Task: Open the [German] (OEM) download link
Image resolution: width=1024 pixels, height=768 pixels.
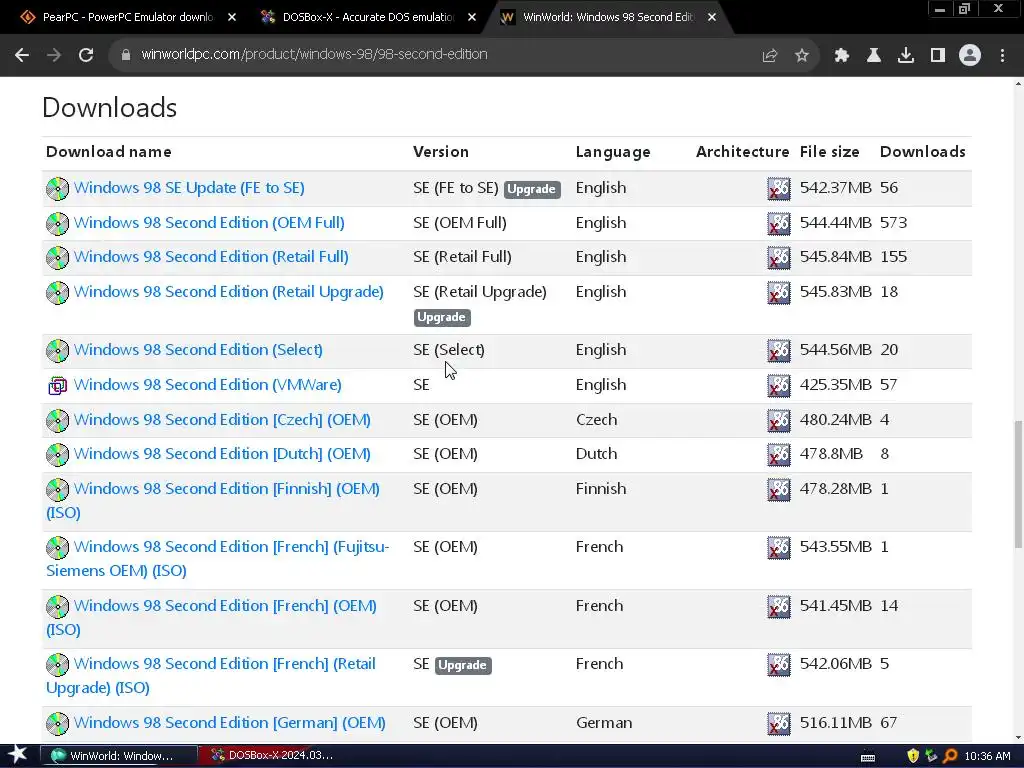Action: tap(229, 723)
